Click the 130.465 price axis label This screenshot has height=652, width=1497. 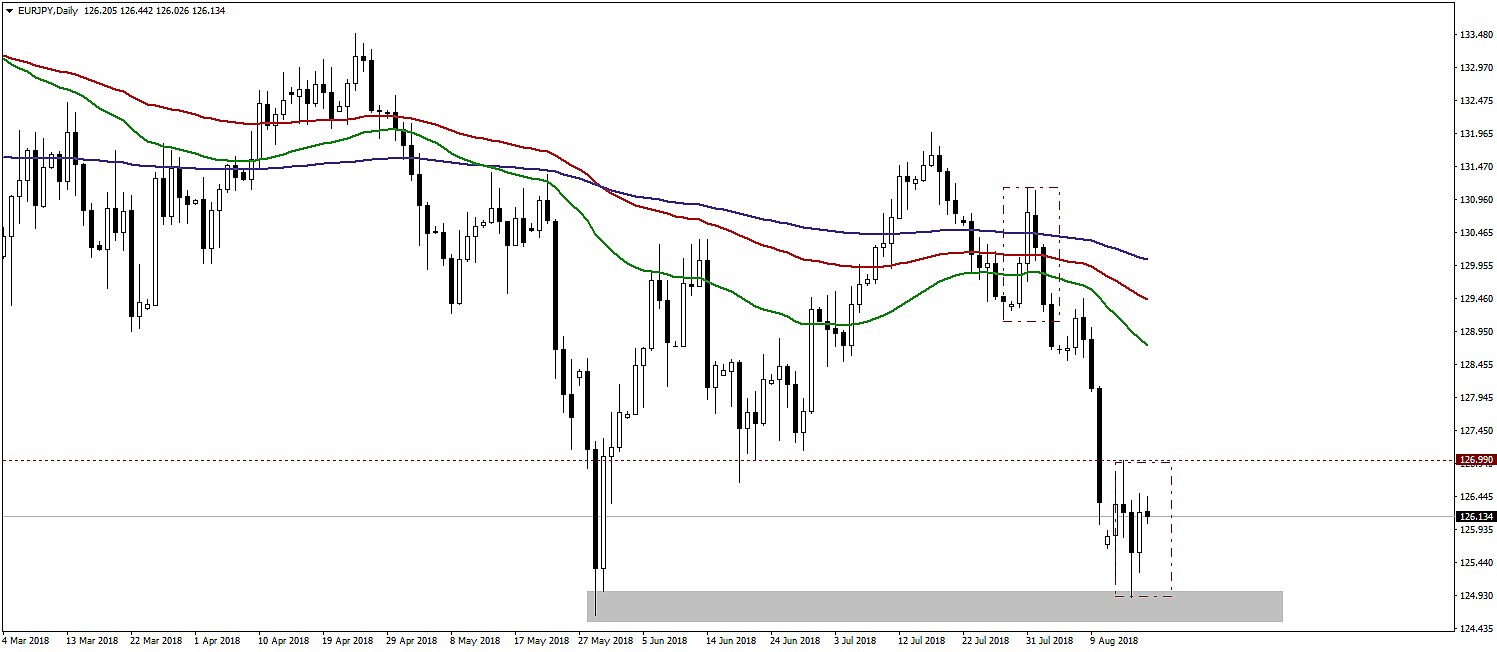[1476, 233]
